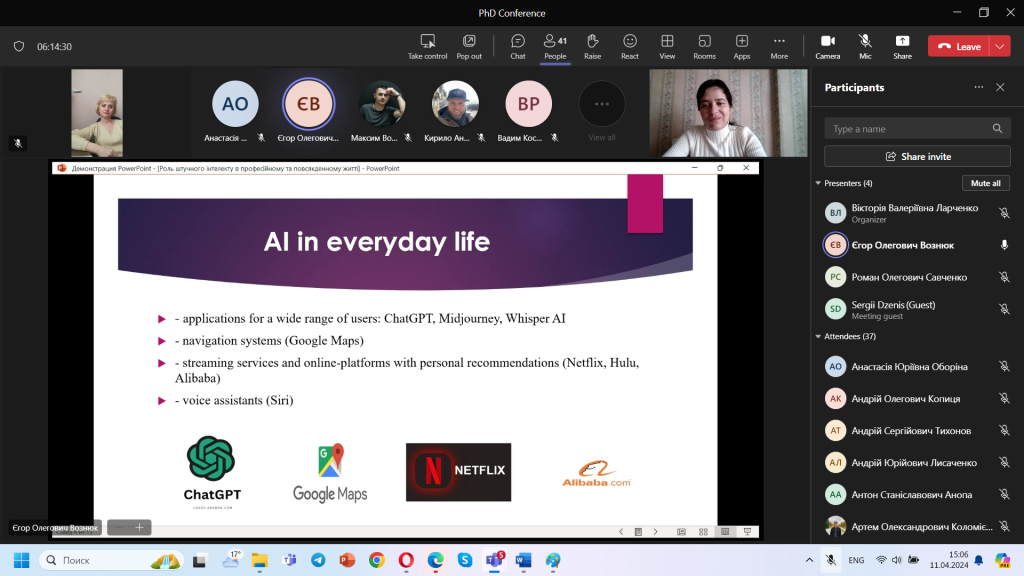Collapse the Attendees (37) section
This screenshot has height=576, width=1024.
click(x=818, y=336)
